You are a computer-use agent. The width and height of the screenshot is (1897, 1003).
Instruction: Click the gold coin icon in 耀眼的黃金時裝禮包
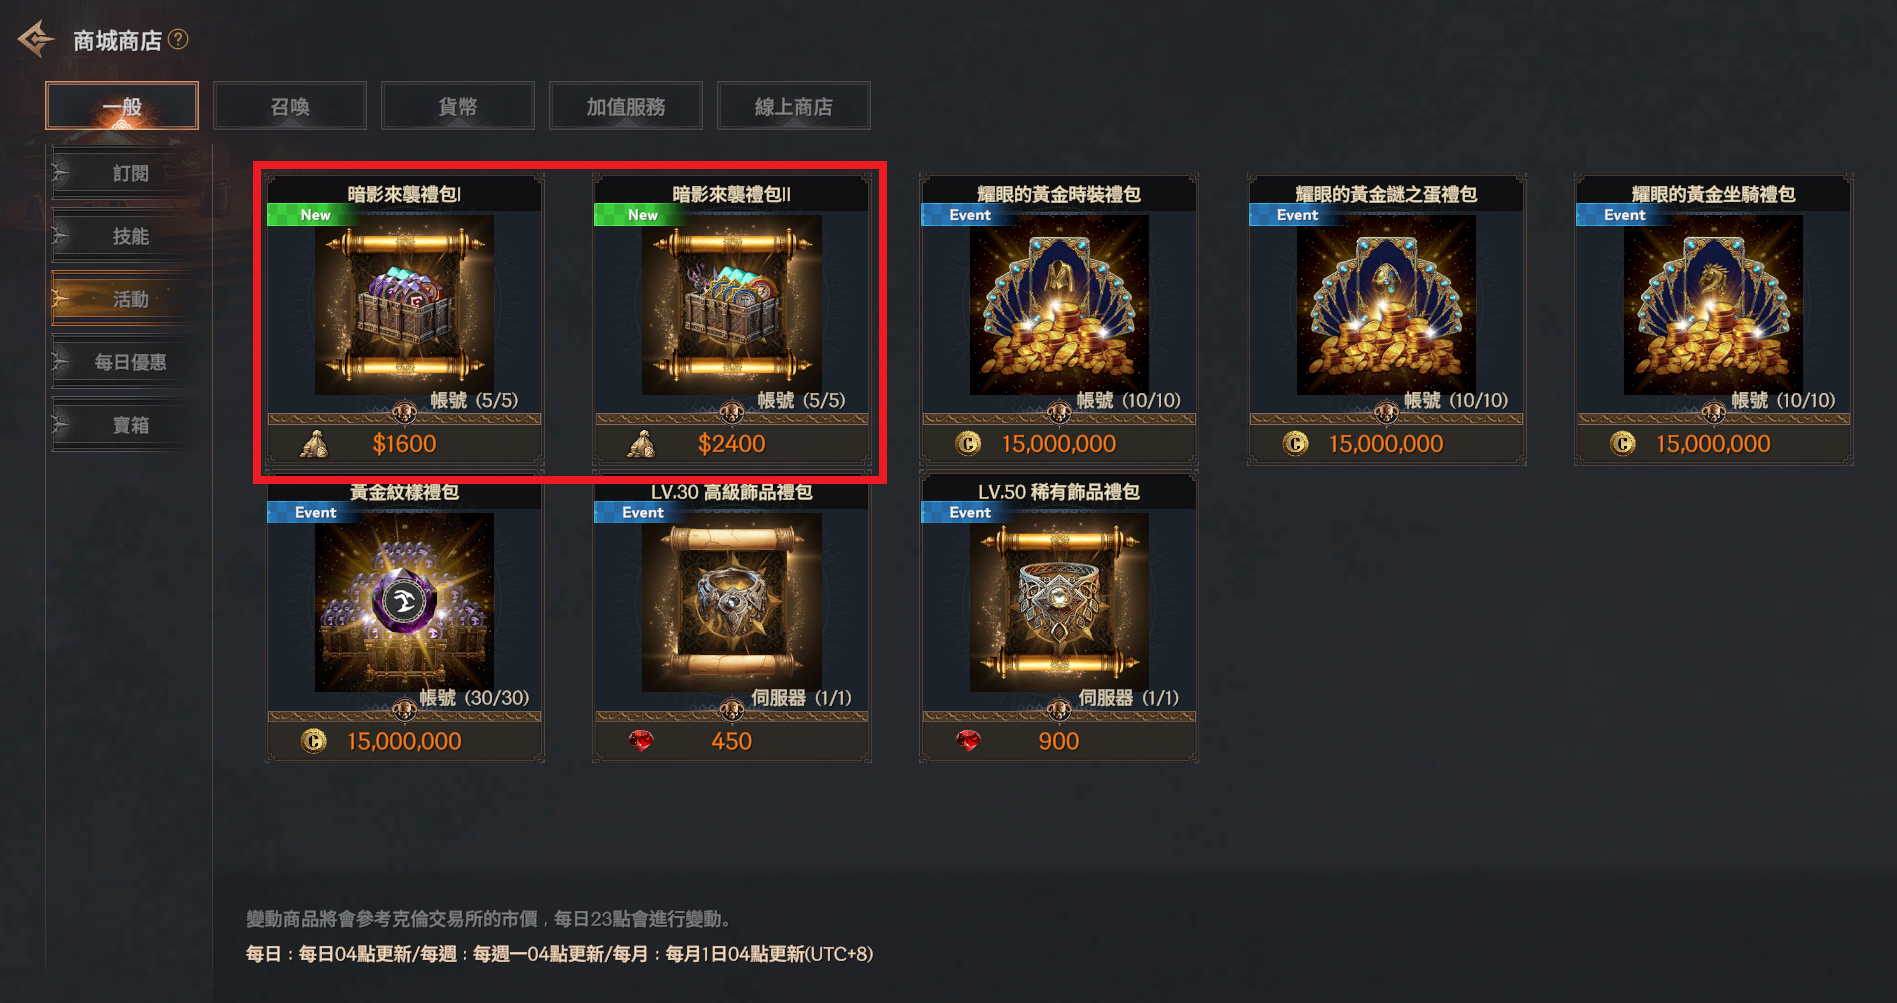click(968, 443)
